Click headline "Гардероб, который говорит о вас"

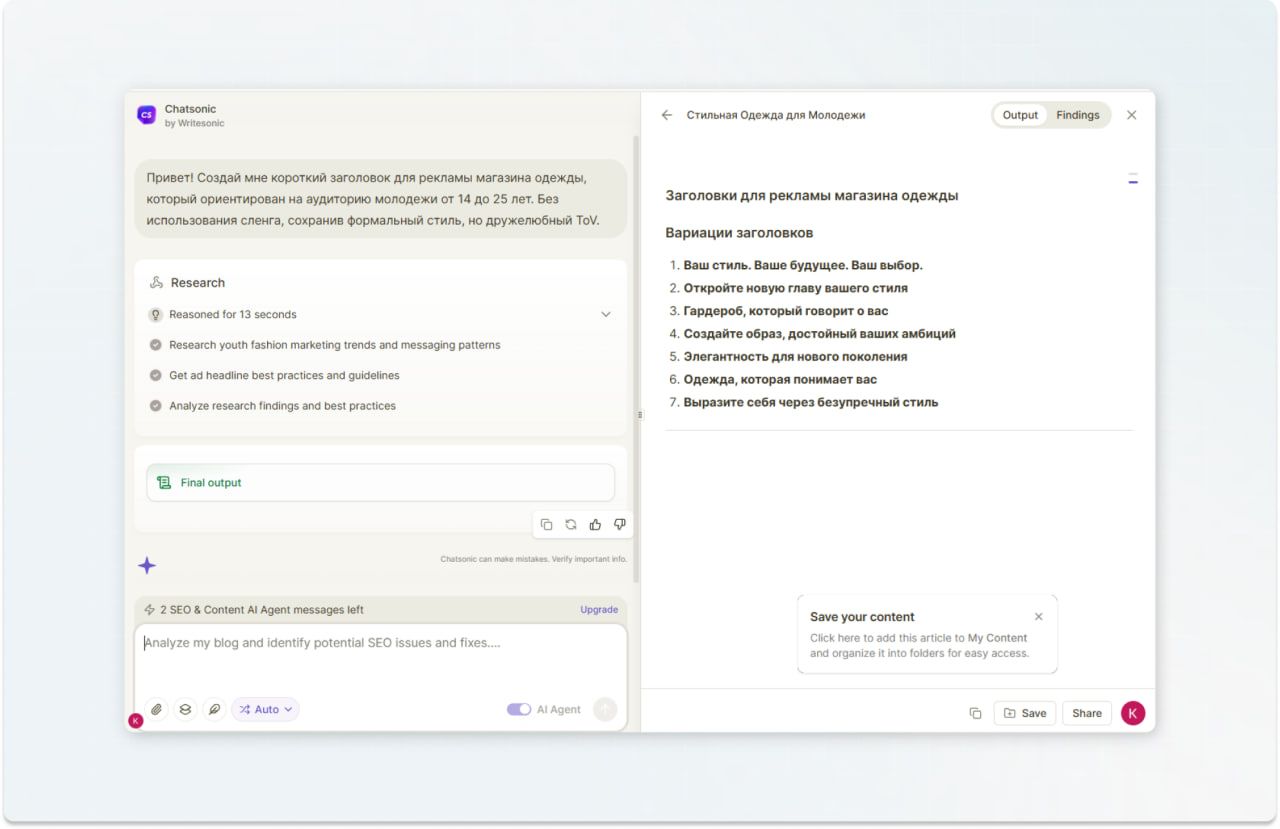click(x=786, y=311)
